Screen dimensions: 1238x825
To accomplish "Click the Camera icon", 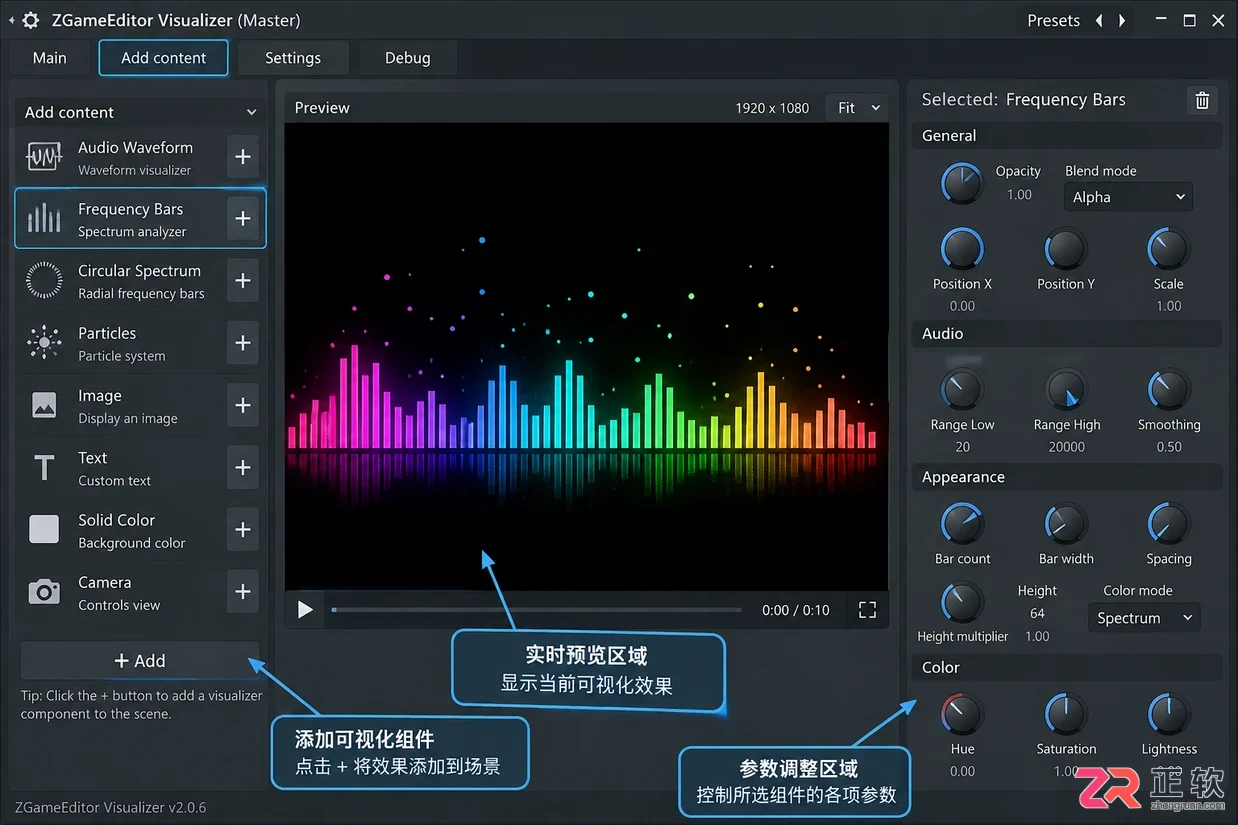I will point(44,592).
